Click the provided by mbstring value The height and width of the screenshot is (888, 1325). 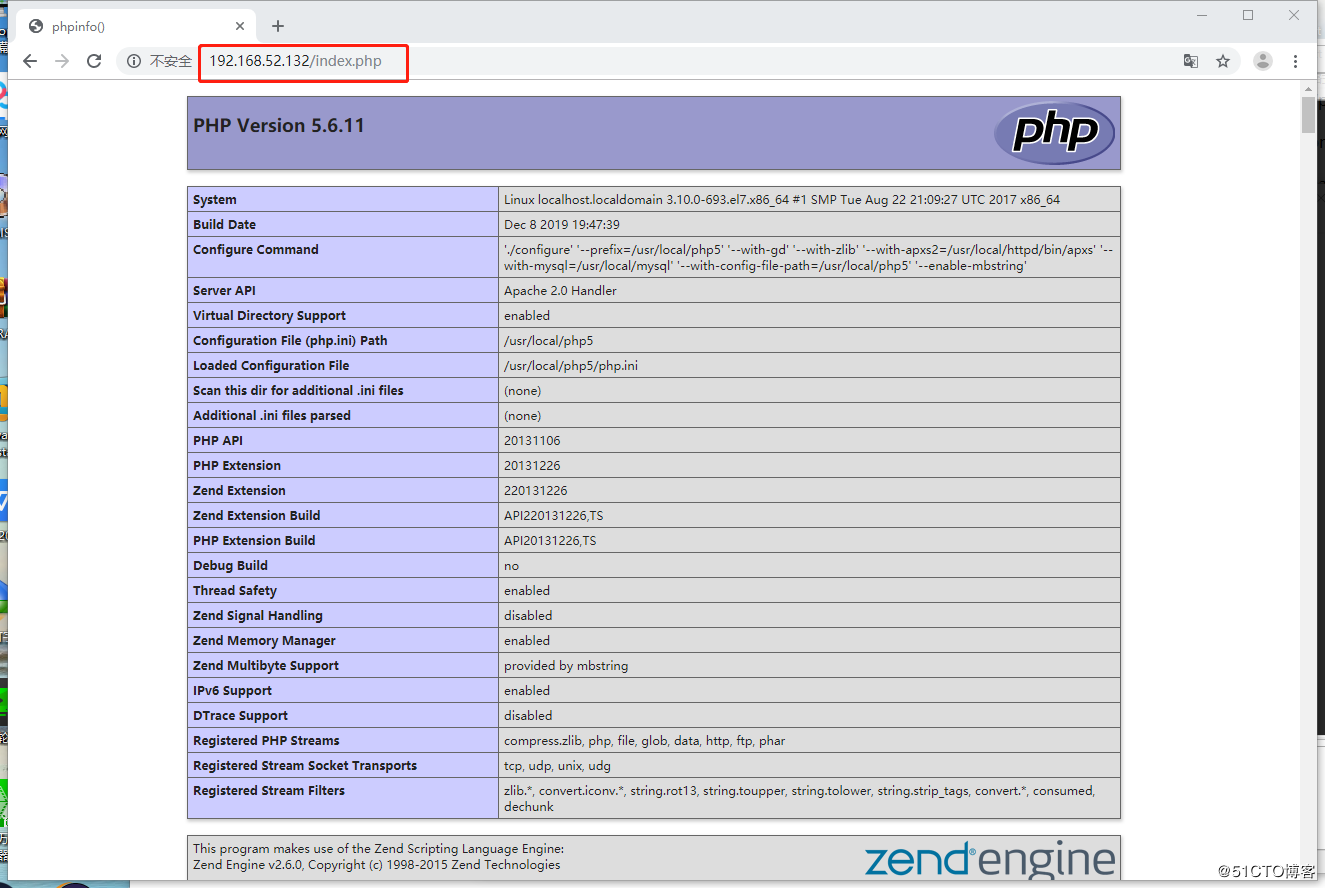pos(566,666)
